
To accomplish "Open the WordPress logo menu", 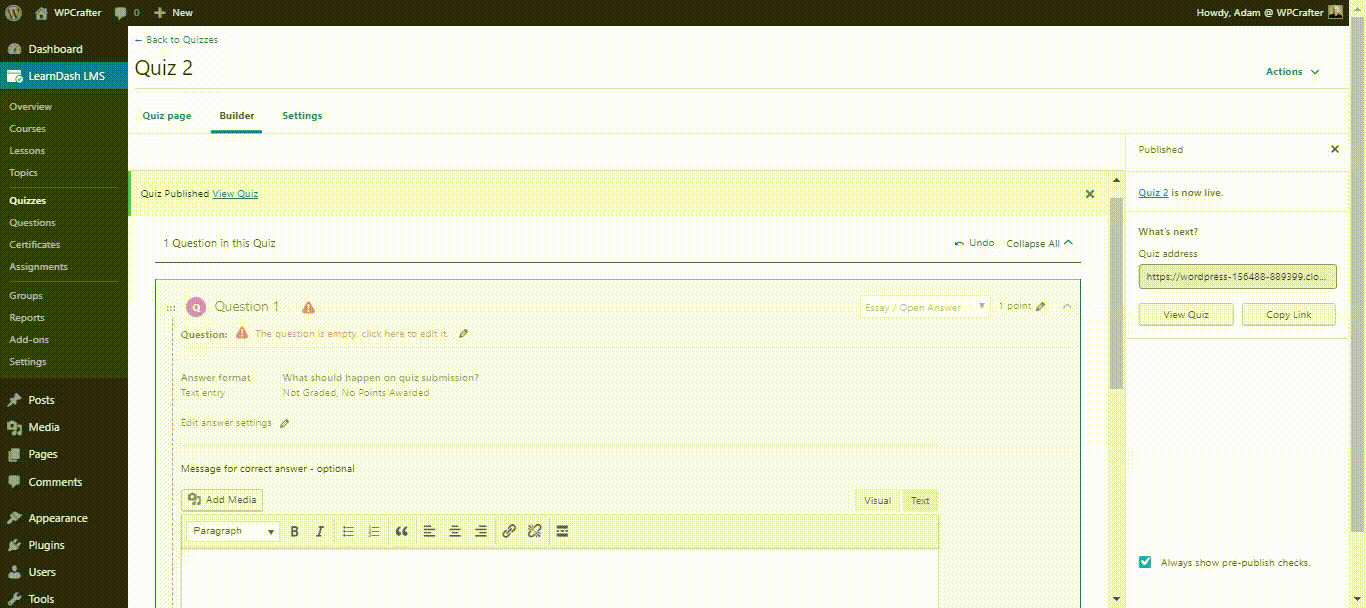I will coord(14,13).
